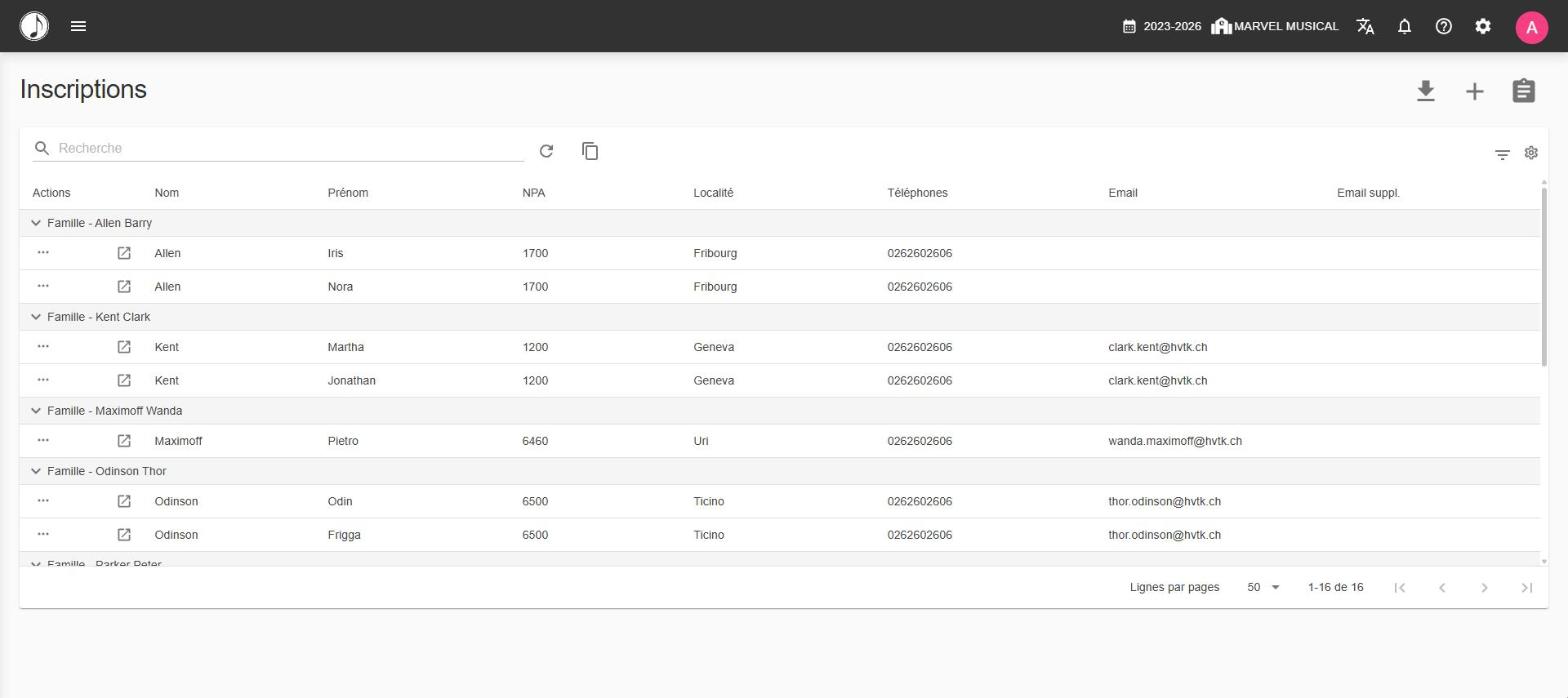Sort table by Localité column header
This screenshot has height=698, width=1568.
[713, 193]
